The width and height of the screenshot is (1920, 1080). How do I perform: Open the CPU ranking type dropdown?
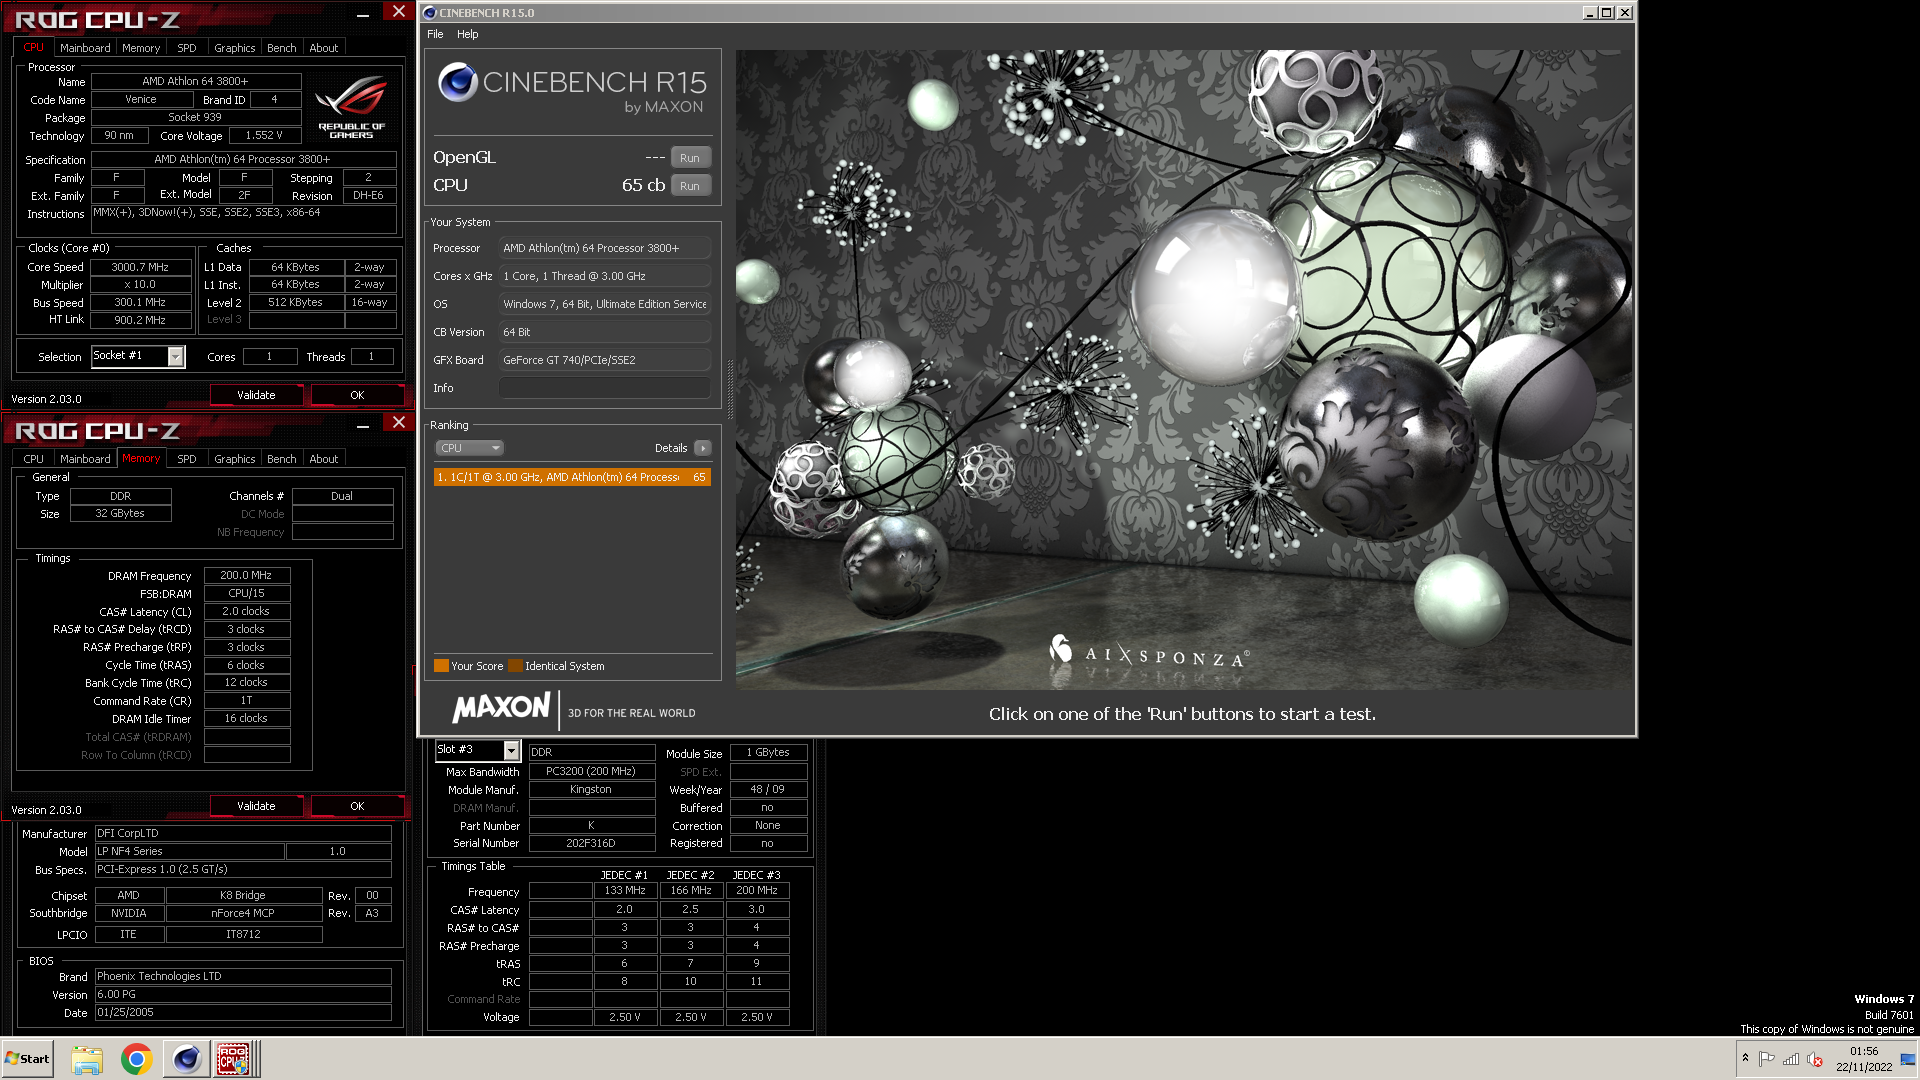[x=469, y=448]
